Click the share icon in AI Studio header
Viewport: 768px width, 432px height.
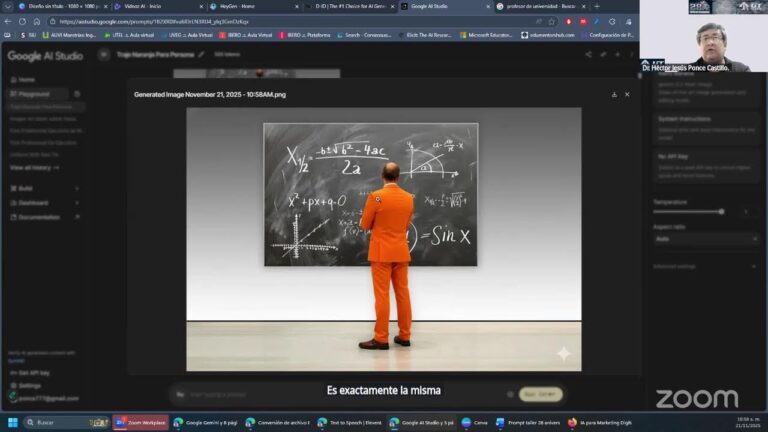(588, 55)
